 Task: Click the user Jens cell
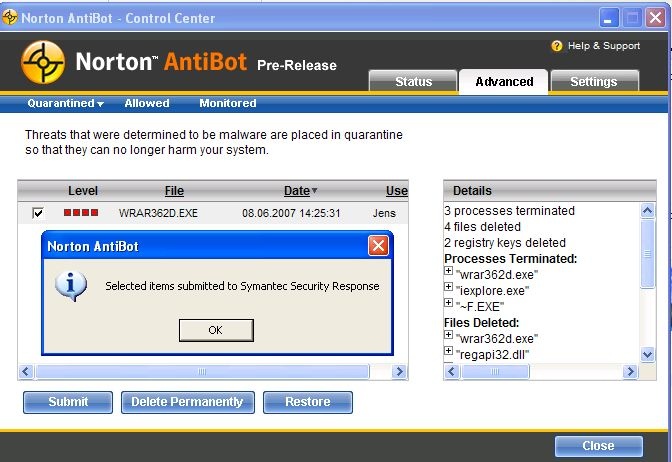point(384,213)
